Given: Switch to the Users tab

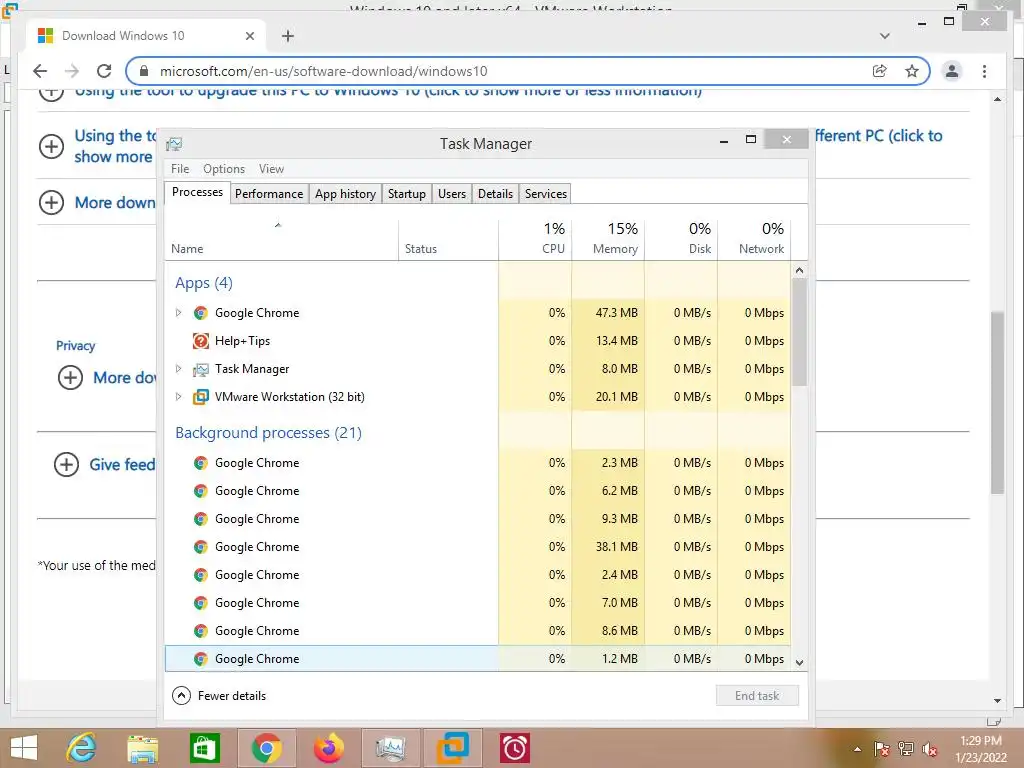Looking at the screenshot, I should click(x=452, y=194).
